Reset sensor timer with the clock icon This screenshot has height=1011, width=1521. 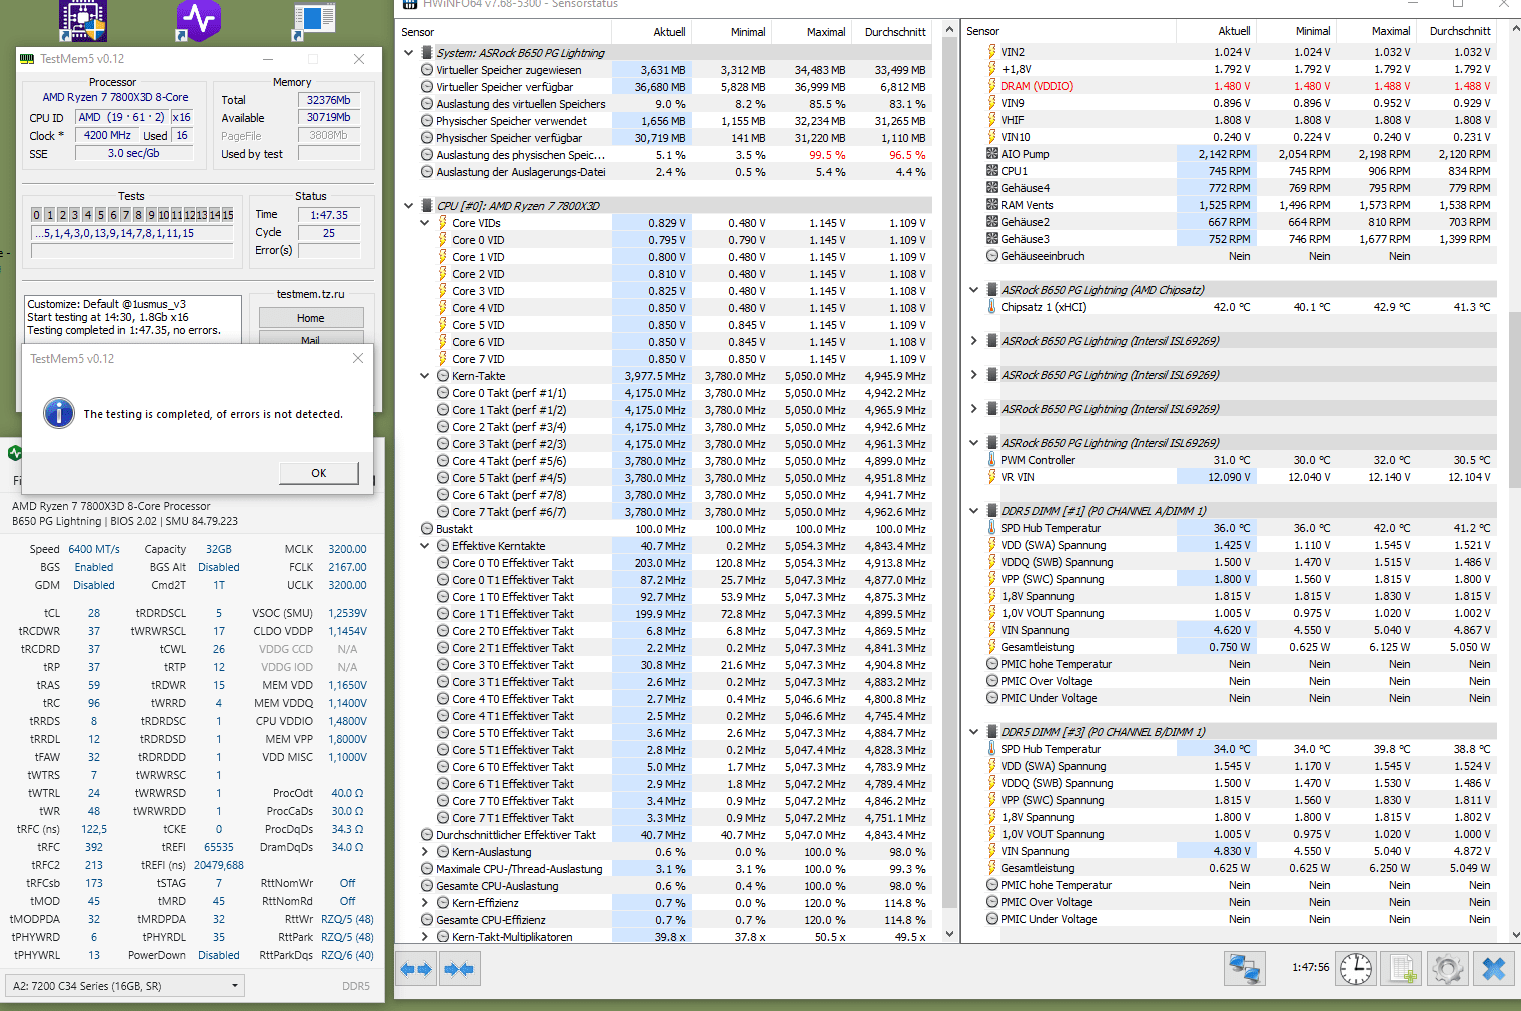(x=1356, y=968)
